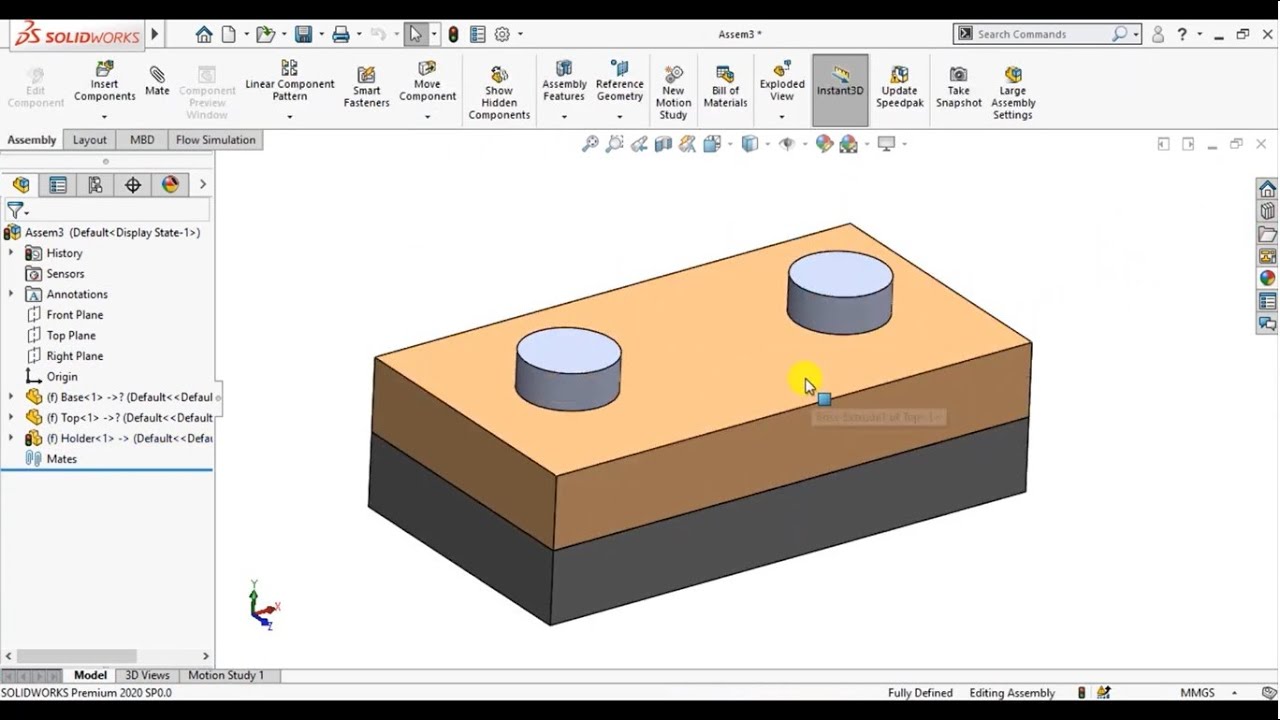Expand the Holder<1> component node

(11, 438)
